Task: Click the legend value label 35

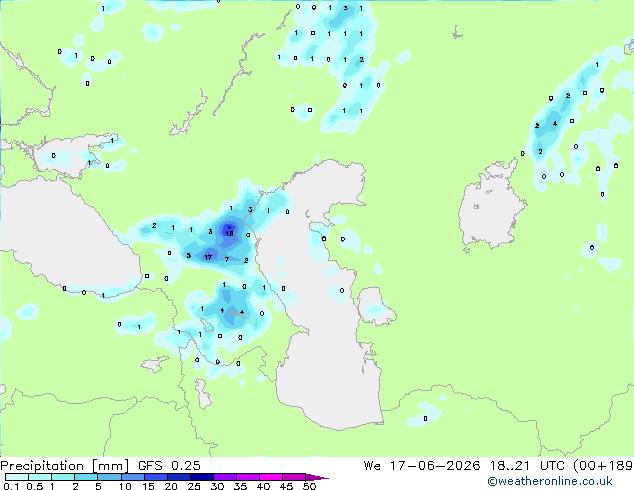Action: pyautogui.click(x=240, y=486)
